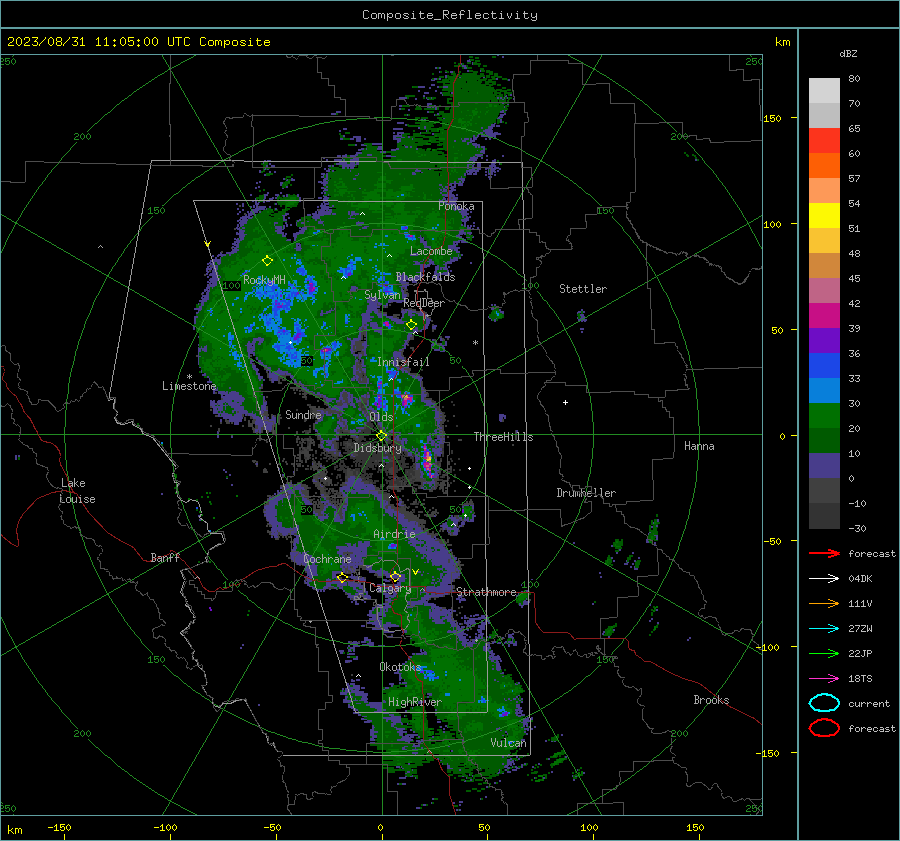Click the dBZ legend heading

click(x=848, y=53)
